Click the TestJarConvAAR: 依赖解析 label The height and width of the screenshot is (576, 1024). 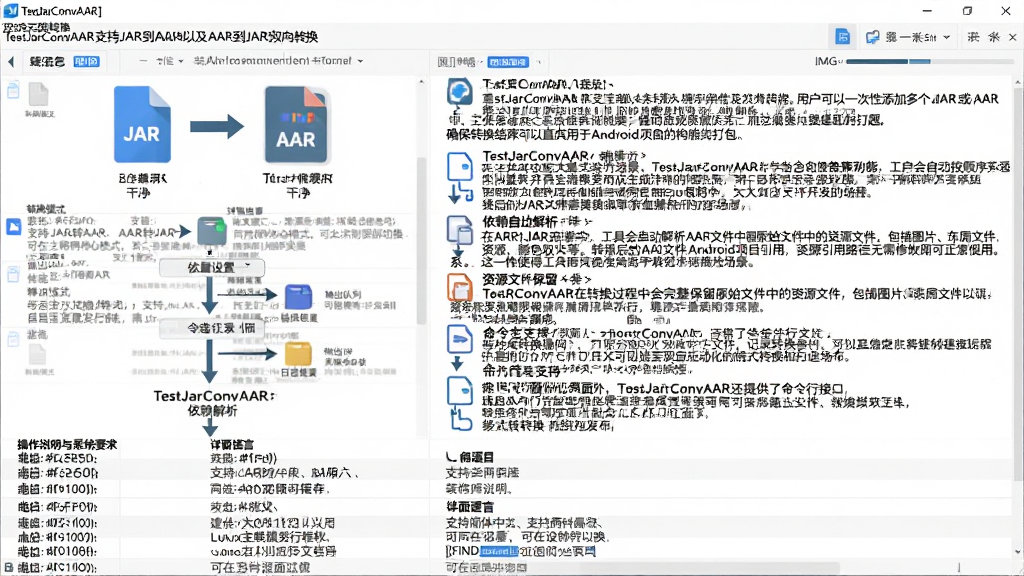pos(214,403)
